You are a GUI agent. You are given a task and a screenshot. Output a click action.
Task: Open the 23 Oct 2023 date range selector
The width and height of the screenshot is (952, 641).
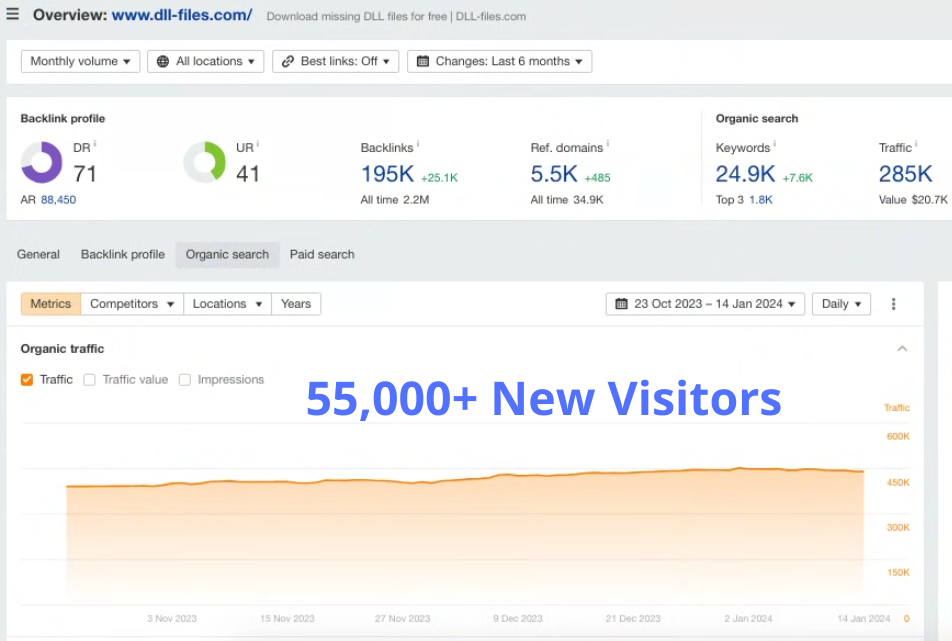pos(704,303)
